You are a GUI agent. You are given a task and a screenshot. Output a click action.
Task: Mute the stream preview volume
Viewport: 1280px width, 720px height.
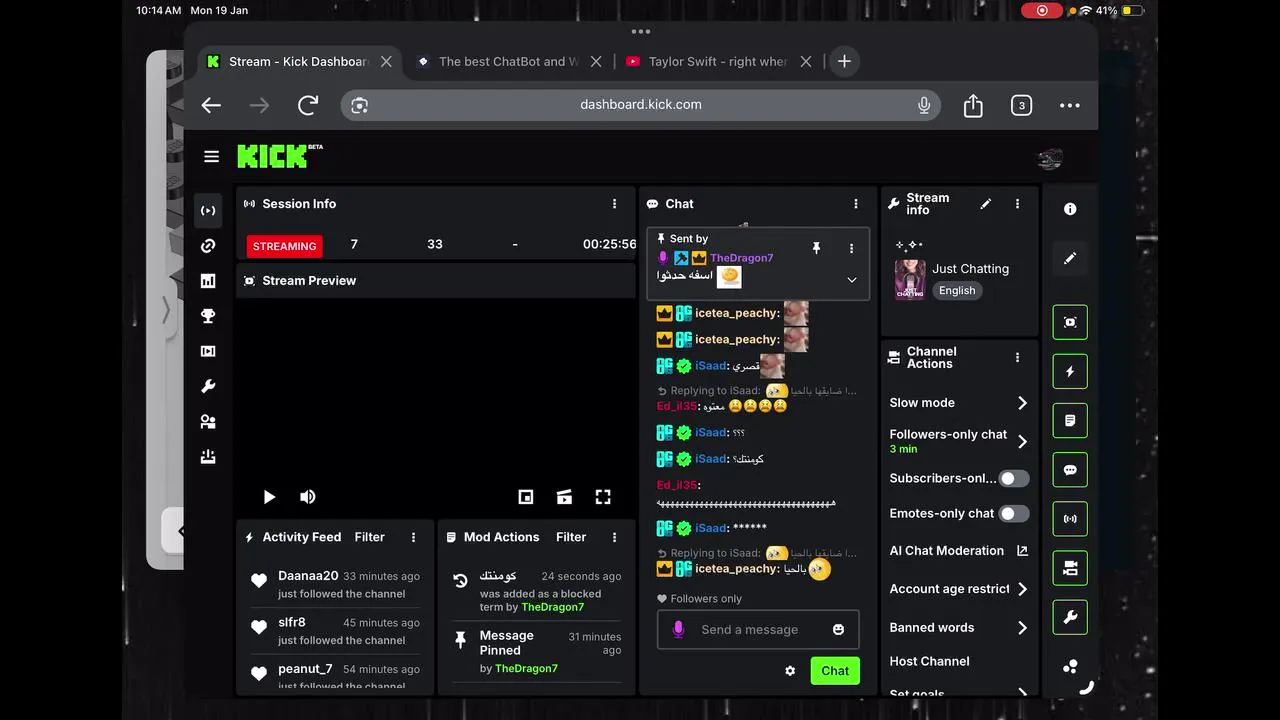click(308, 497)
